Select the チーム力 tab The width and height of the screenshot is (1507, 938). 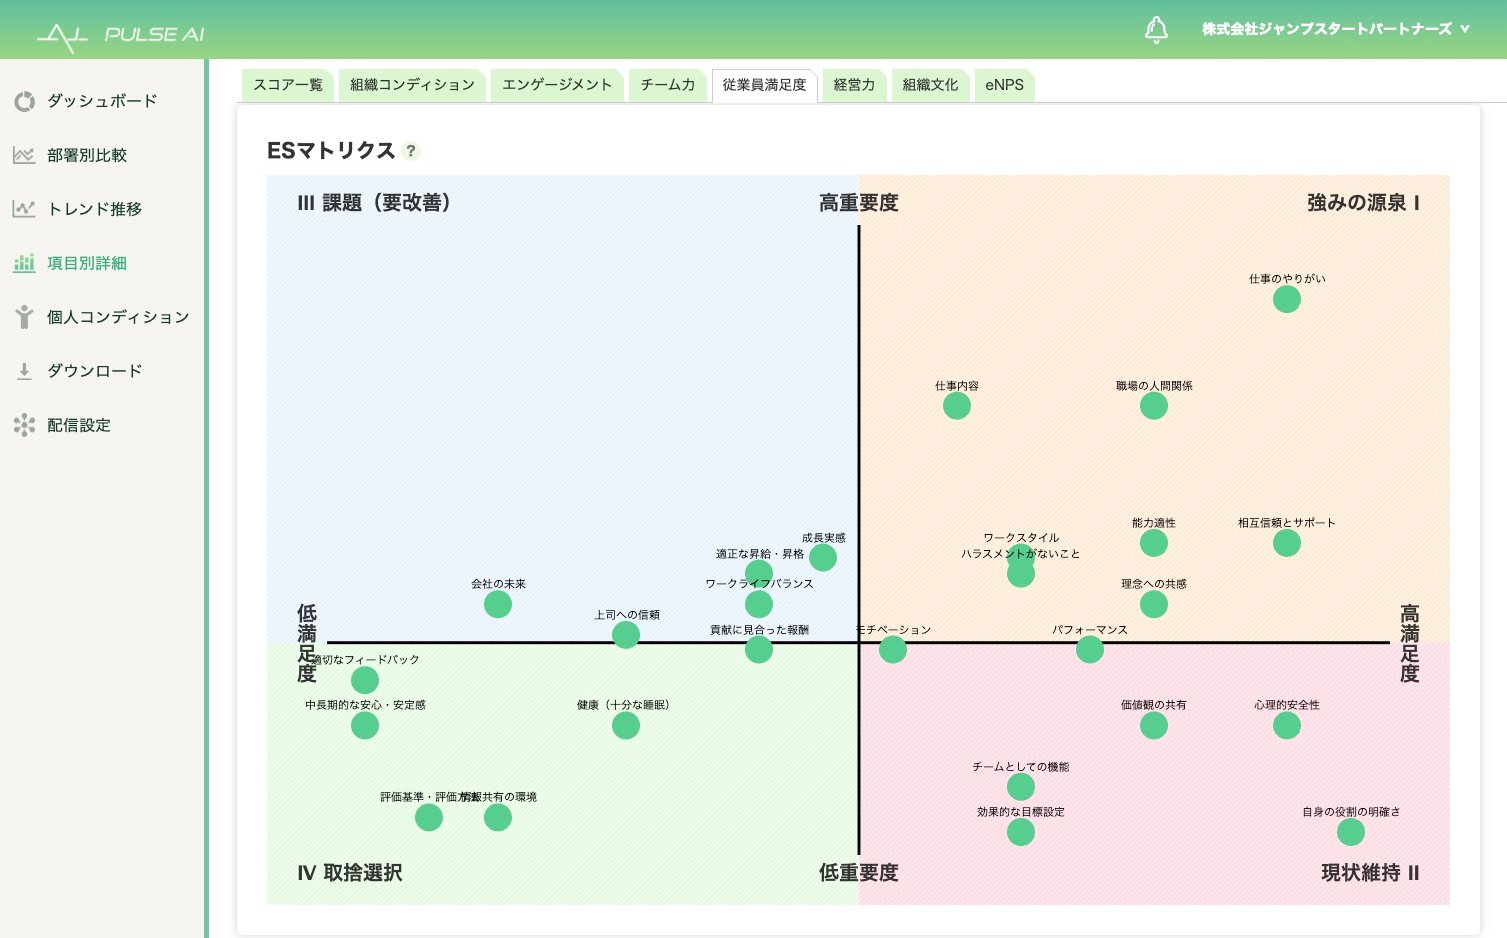[668, 85]
